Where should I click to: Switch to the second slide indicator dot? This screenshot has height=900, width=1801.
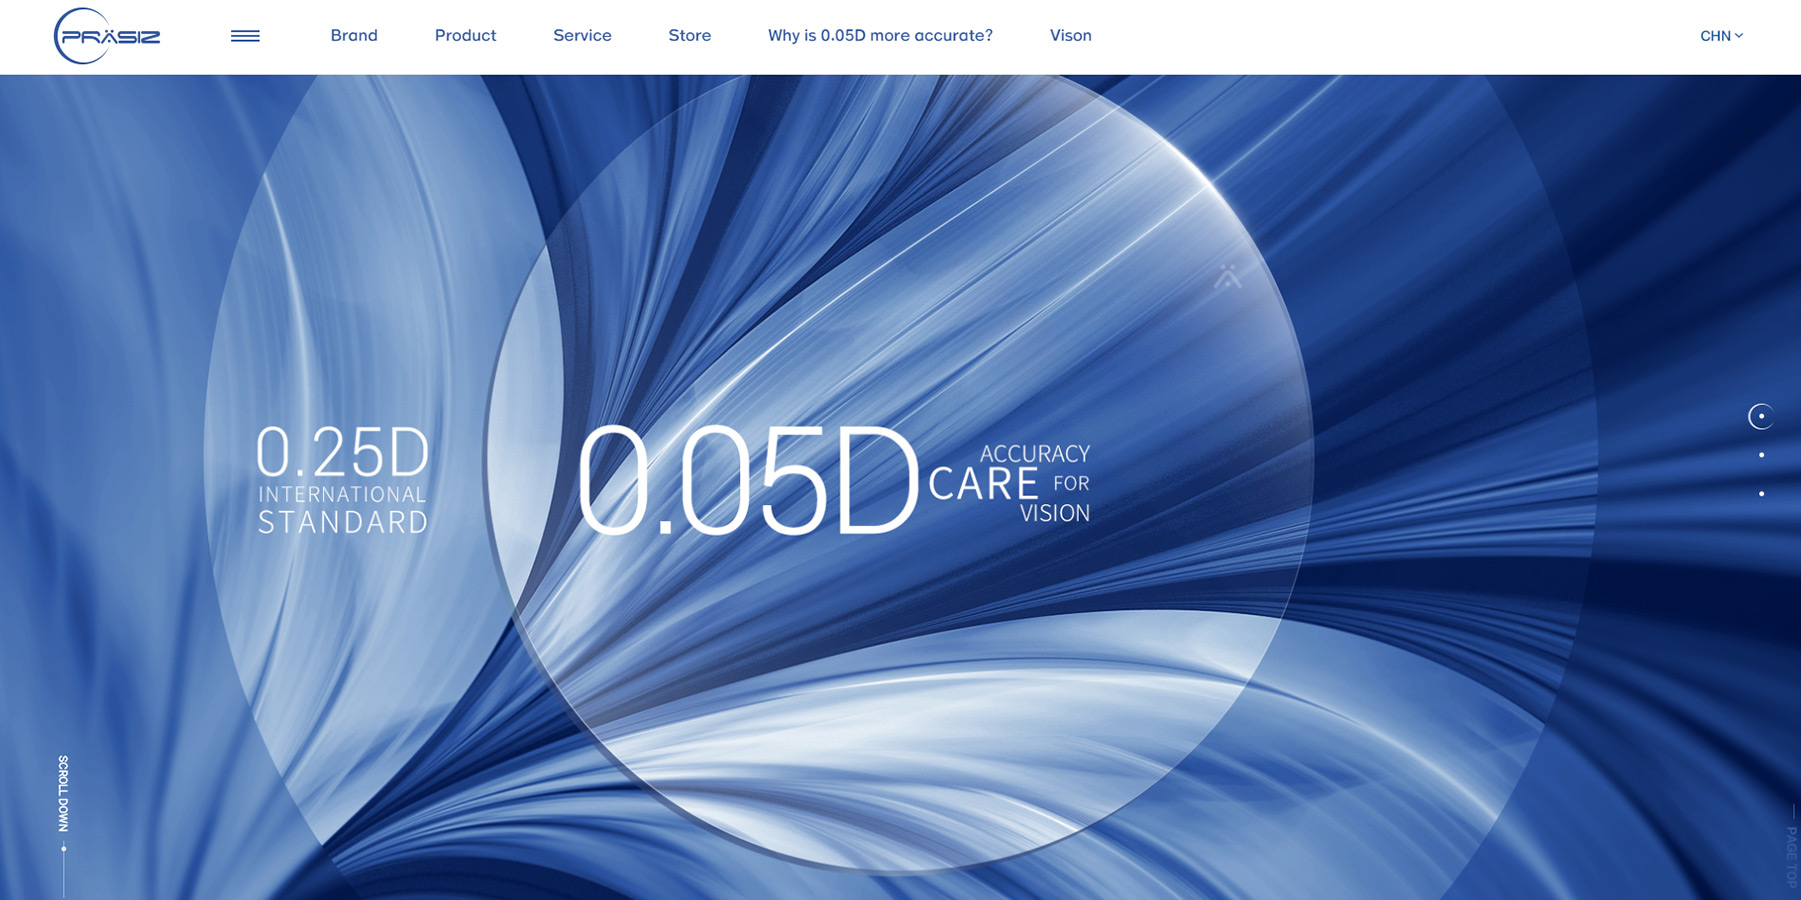(x=1761, y=455)
